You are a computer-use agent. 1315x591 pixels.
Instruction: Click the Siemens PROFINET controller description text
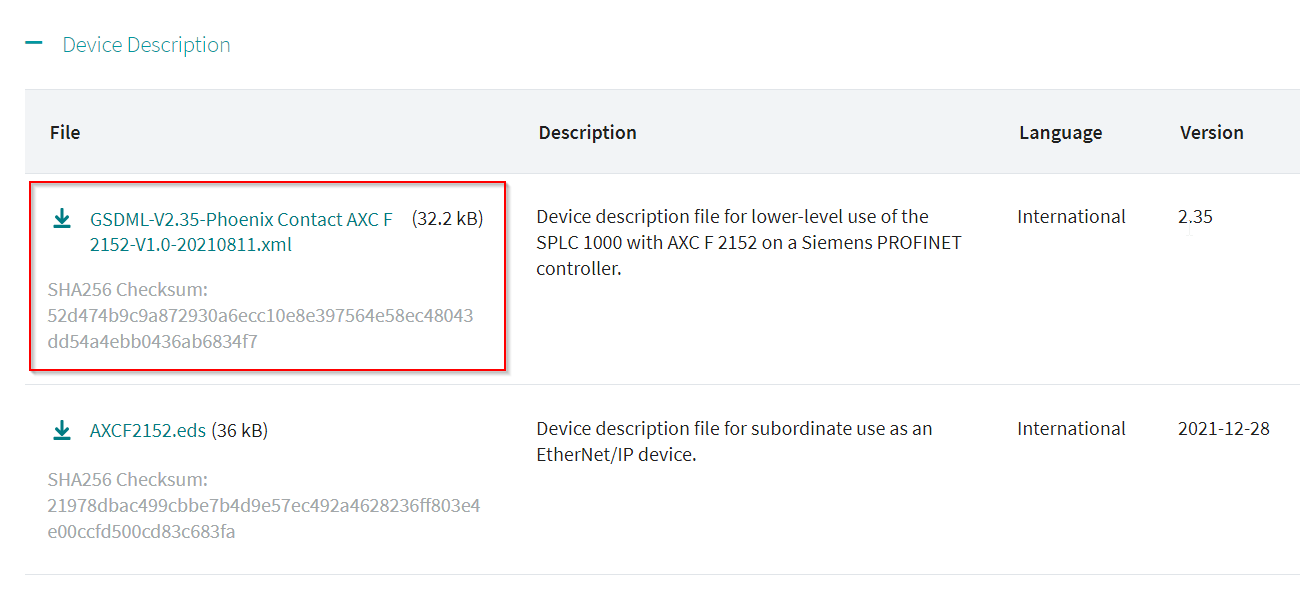pos(749,242)
